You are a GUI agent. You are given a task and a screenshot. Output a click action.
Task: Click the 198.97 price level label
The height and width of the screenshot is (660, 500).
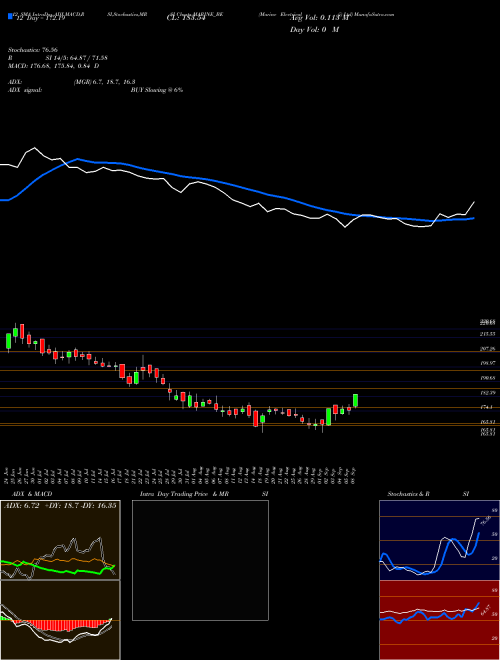(488, 363)
